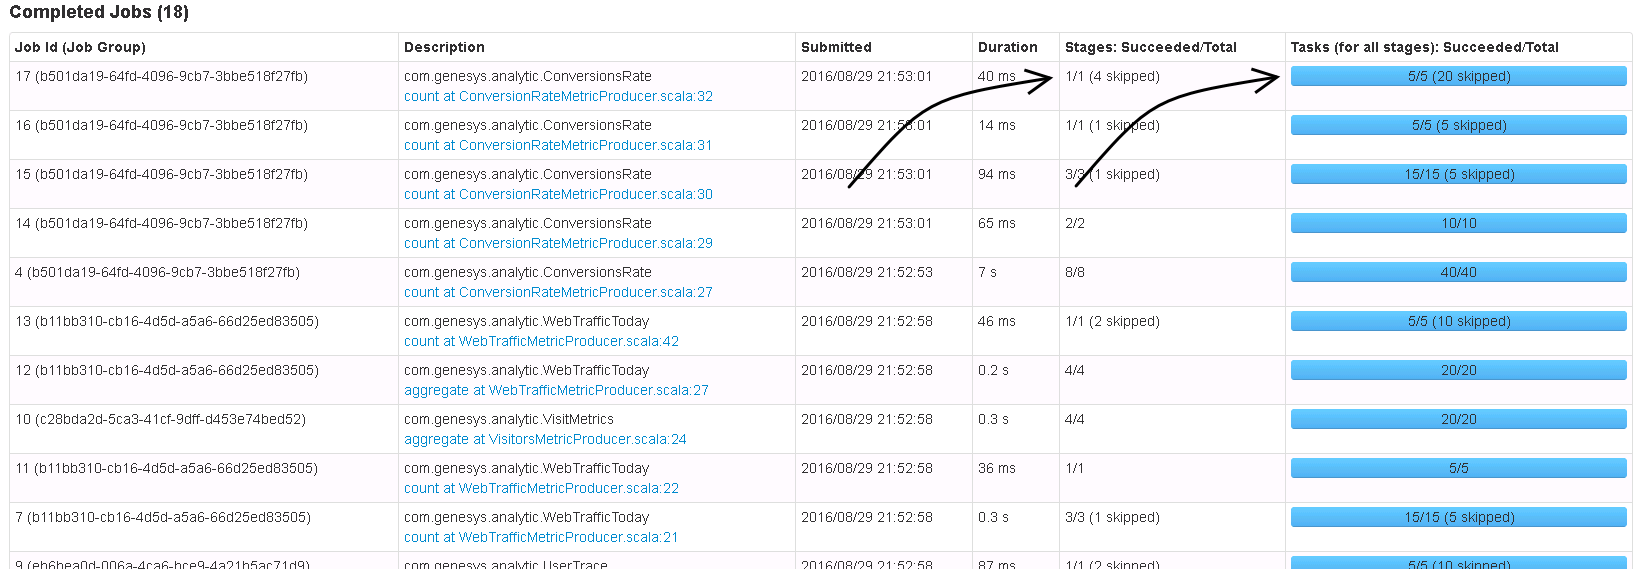Open count at WebTrafficMetricProducer.scala:42 link
The width and height of the screenshot is (1641, 569).
point(541,341)
